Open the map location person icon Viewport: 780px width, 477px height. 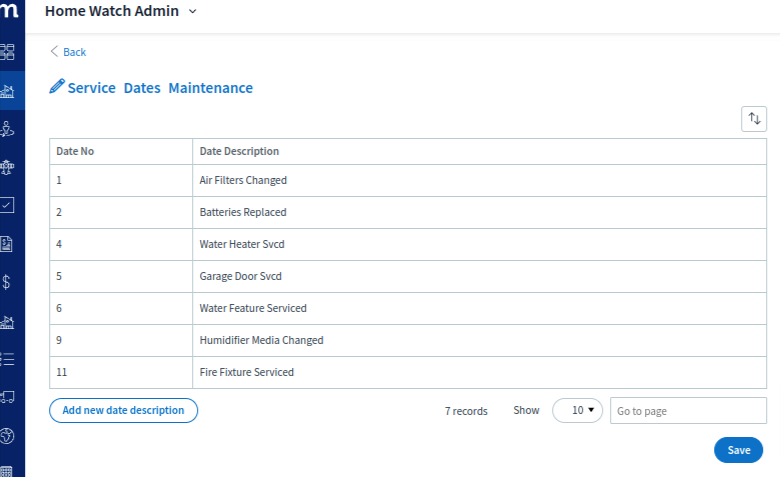click(x=7, y=129)
